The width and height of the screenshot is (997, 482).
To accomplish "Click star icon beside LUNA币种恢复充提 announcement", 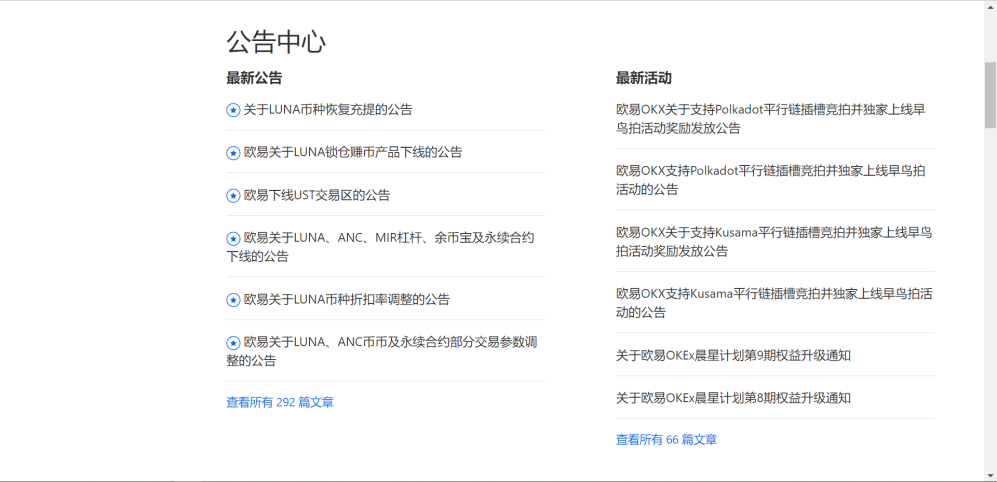I will coord(233,110).
